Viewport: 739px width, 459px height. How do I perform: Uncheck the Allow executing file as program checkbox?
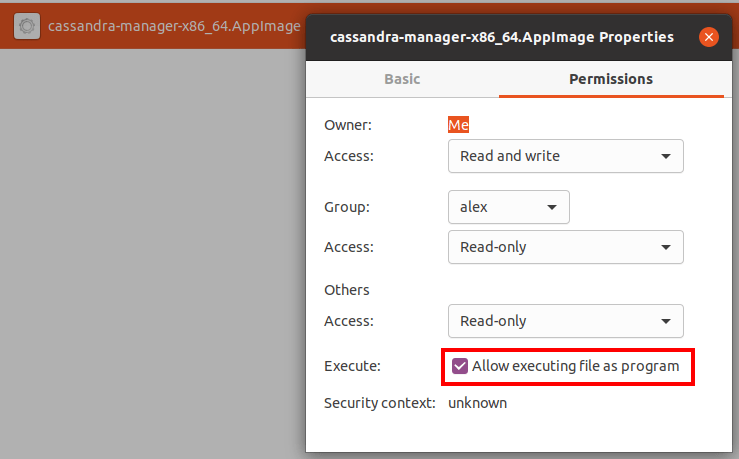coord(460,366)
